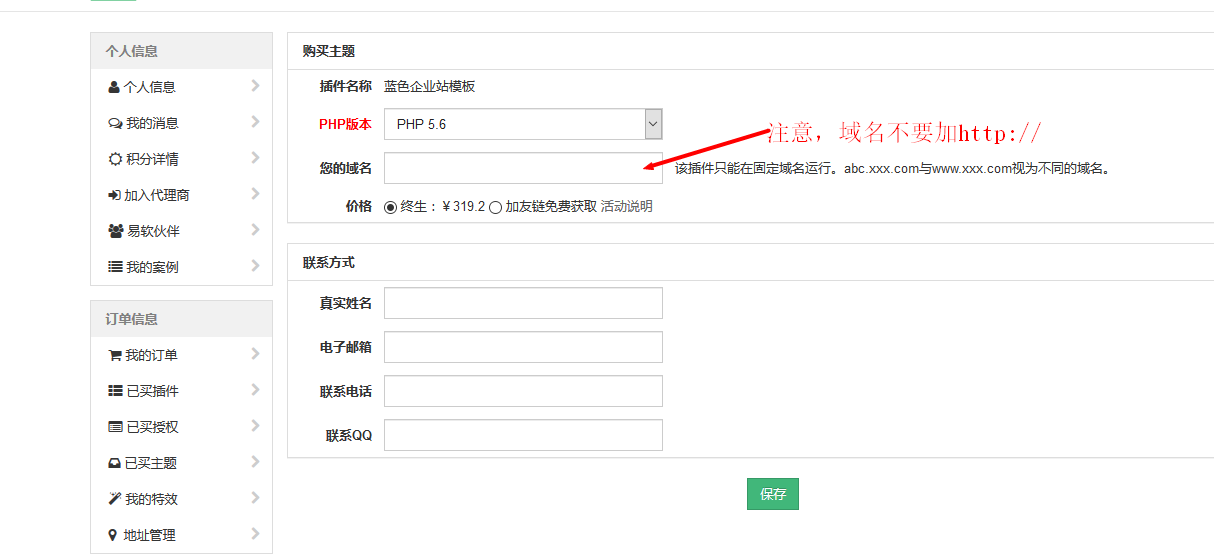Viewport: 1214px width, 556px height.
Task: Click the 购买主题 section heading
Action: click(329, 51)
